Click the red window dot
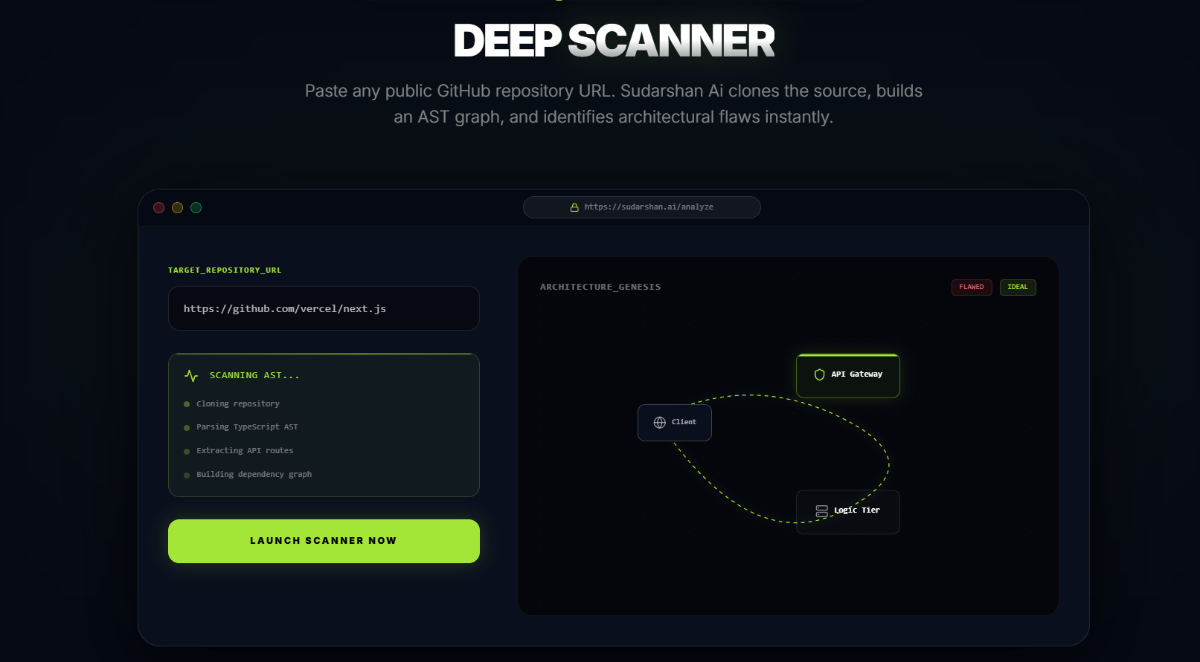 click(x=158, y=207)
